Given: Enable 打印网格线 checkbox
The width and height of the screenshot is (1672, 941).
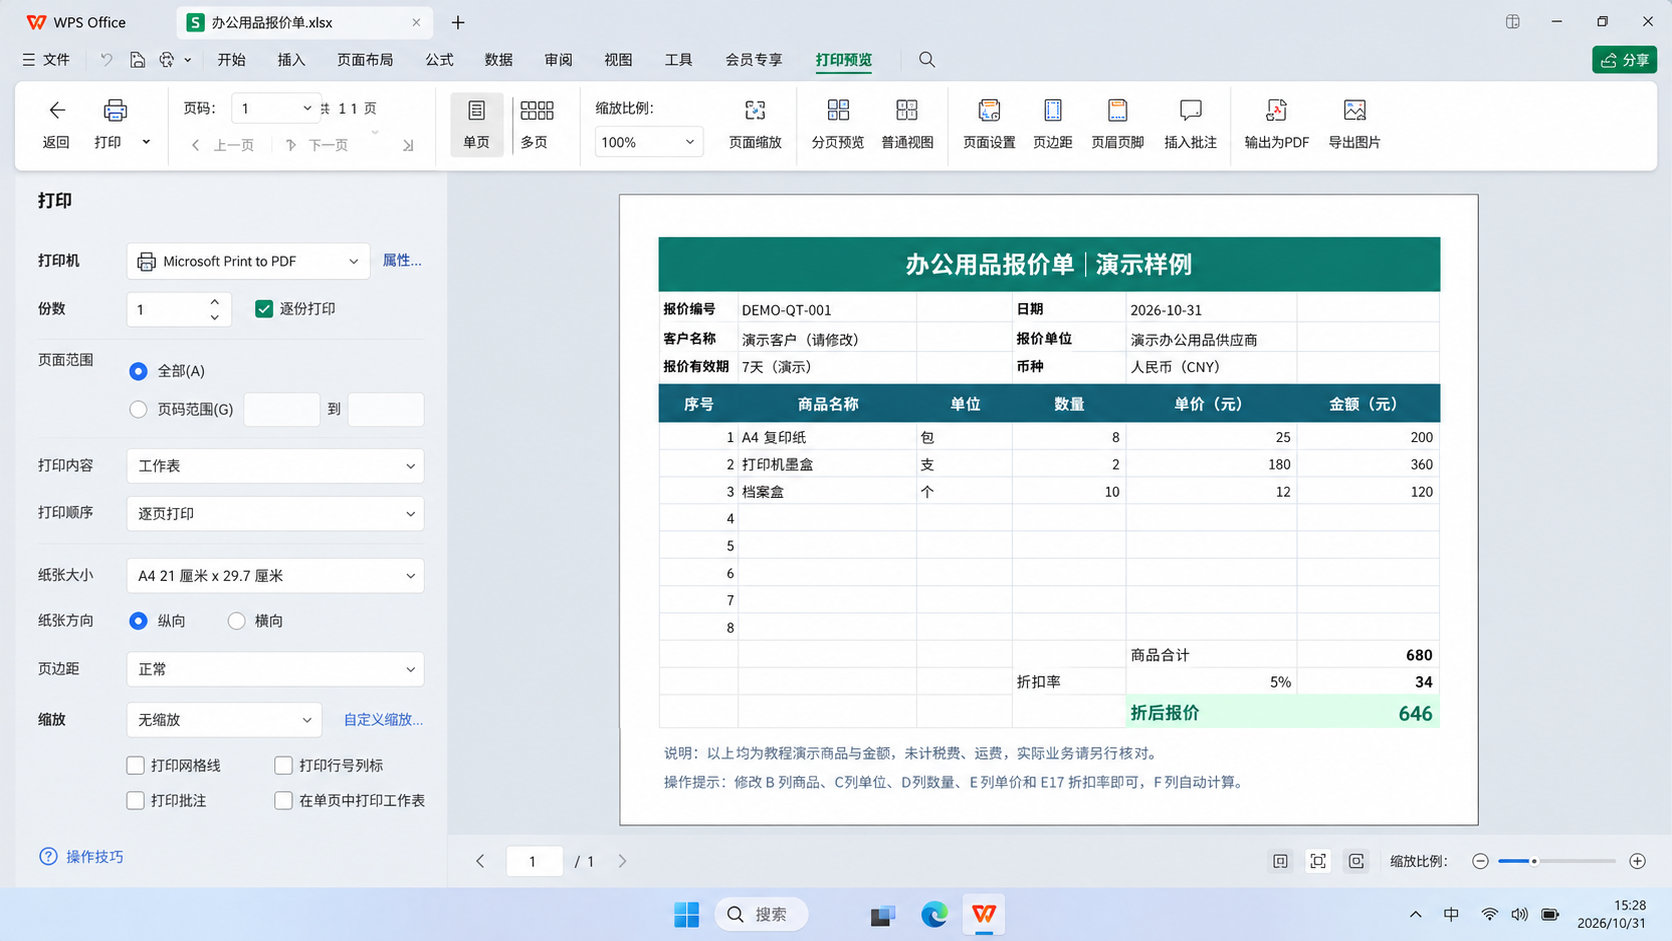Looking at the screenshot, I should tap(136, 765).
